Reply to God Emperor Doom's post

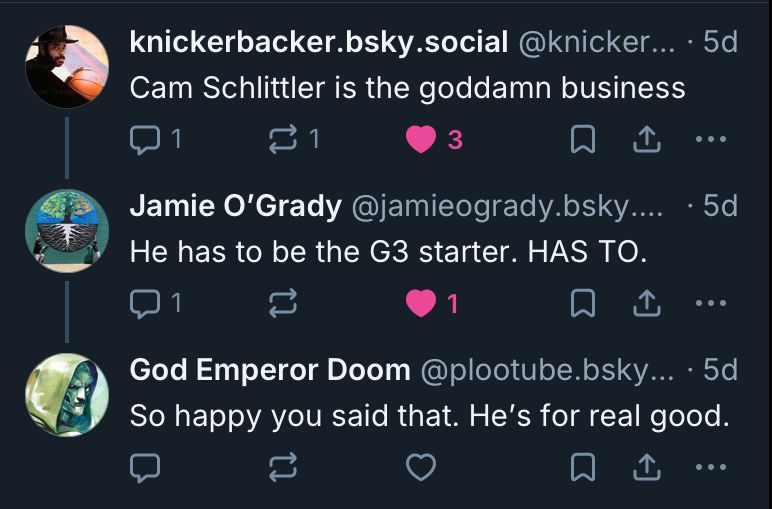point(145,466)
